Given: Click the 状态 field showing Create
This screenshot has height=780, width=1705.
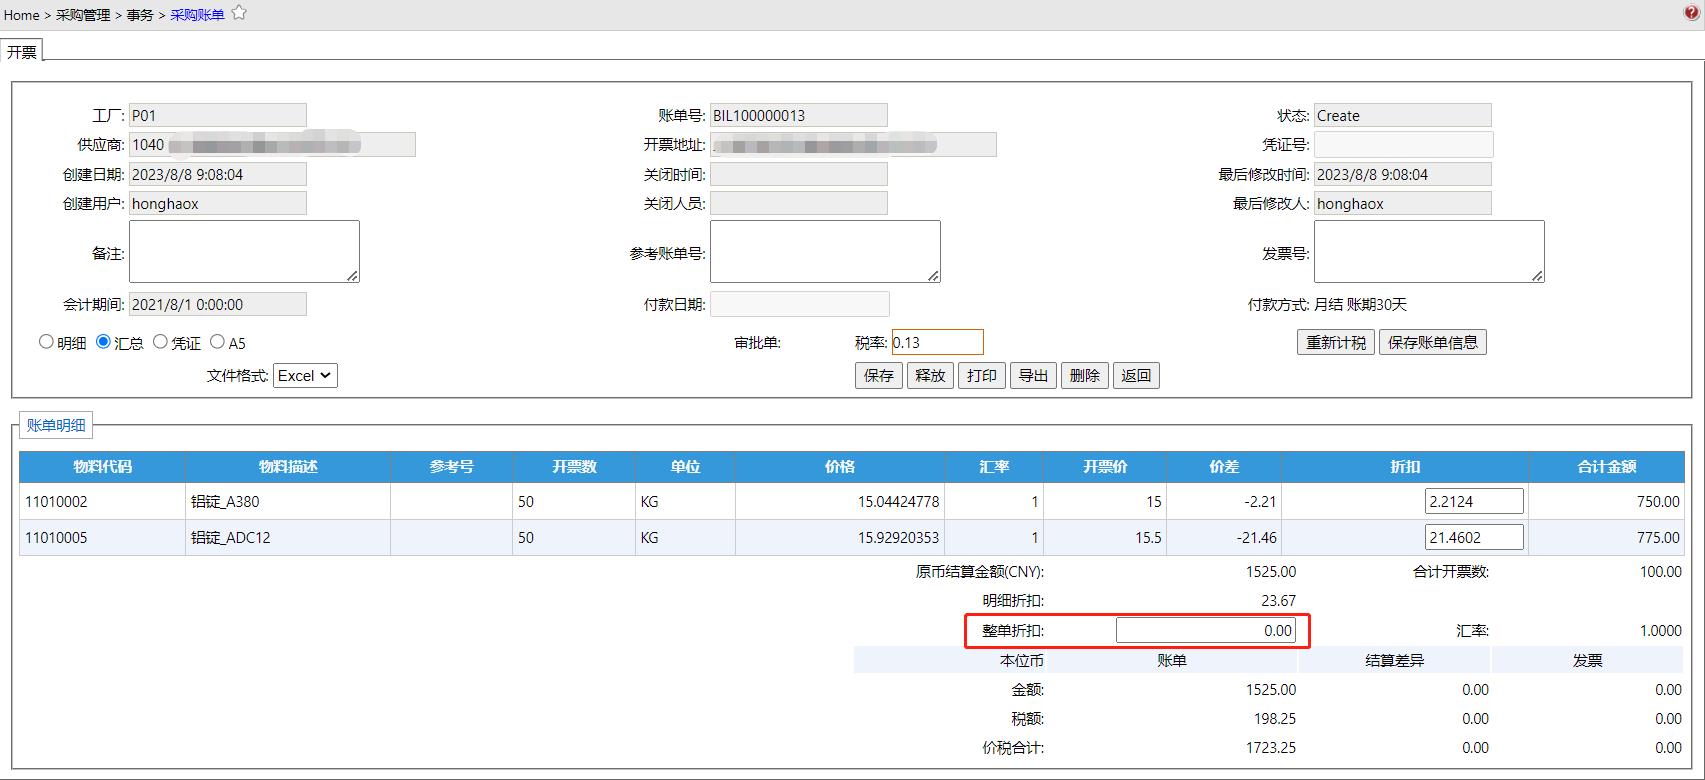Looking at the screenshot, I should point(1402,116).
